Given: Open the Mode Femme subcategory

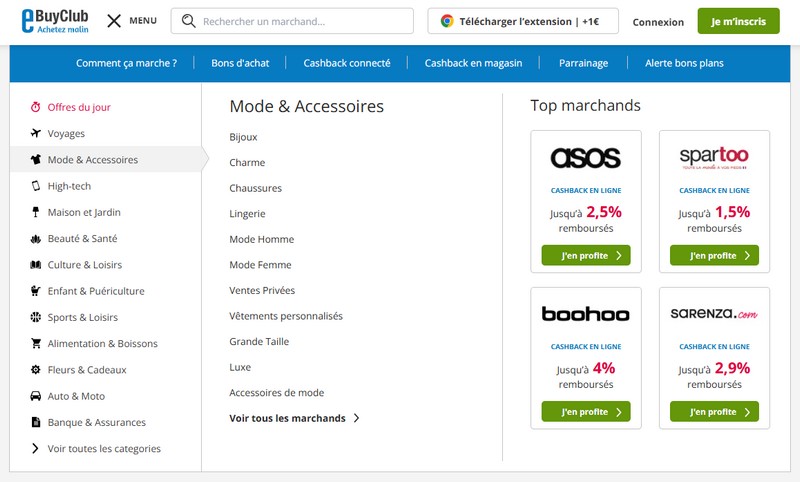Looking at the screenshot, I should tap(260, 265).
